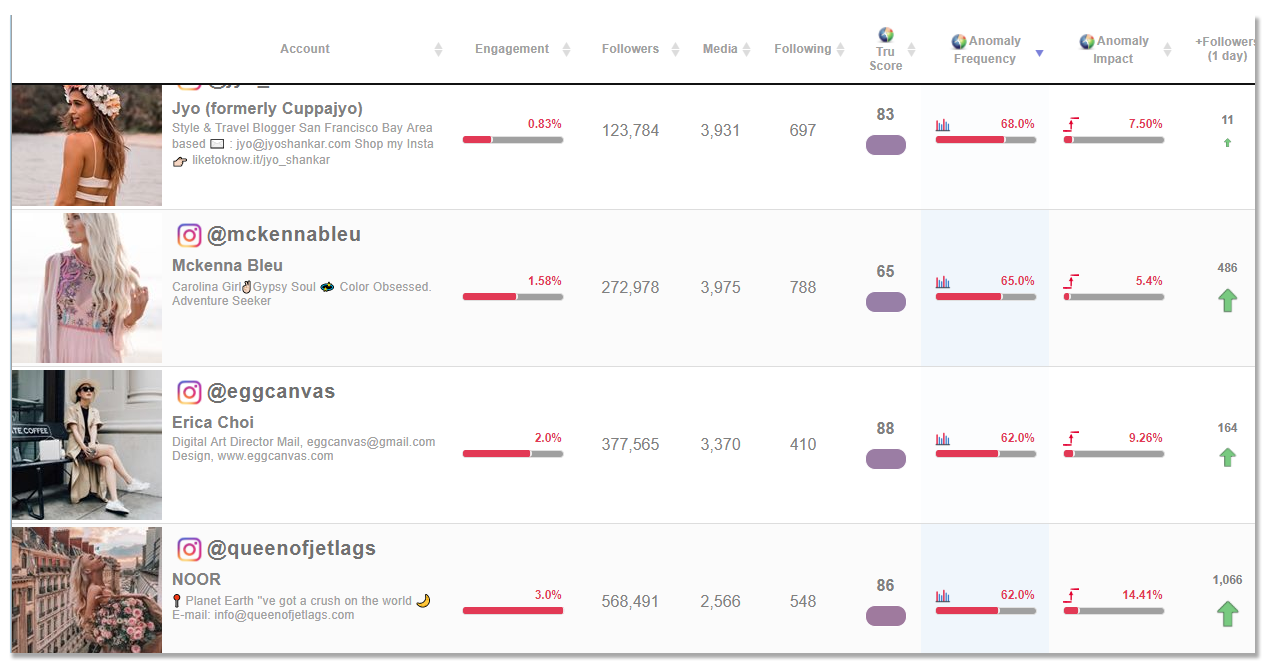Toggle Anomaly Frequency descending sort arrow
This screenshot has width=1265, height=668.
point(1039,53)
